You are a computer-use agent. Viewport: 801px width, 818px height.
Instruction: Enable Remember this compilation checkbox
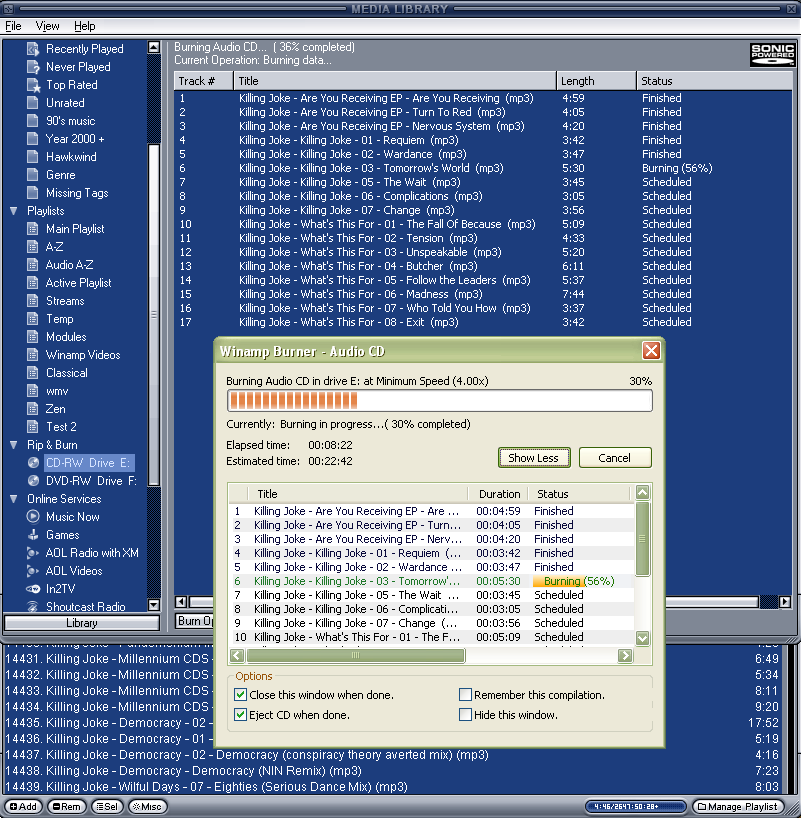465,694
